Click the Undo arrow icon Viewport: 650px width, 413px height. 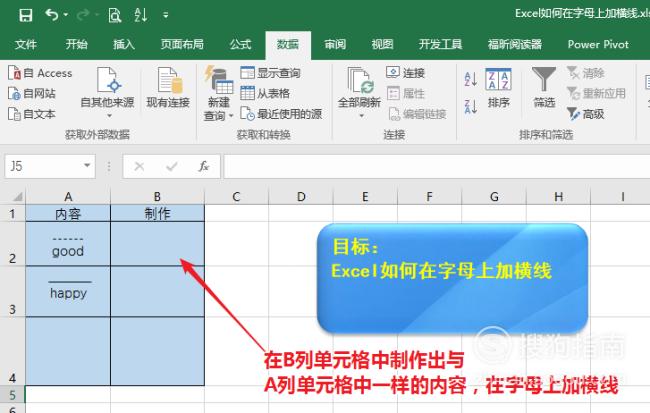point(52,15)
